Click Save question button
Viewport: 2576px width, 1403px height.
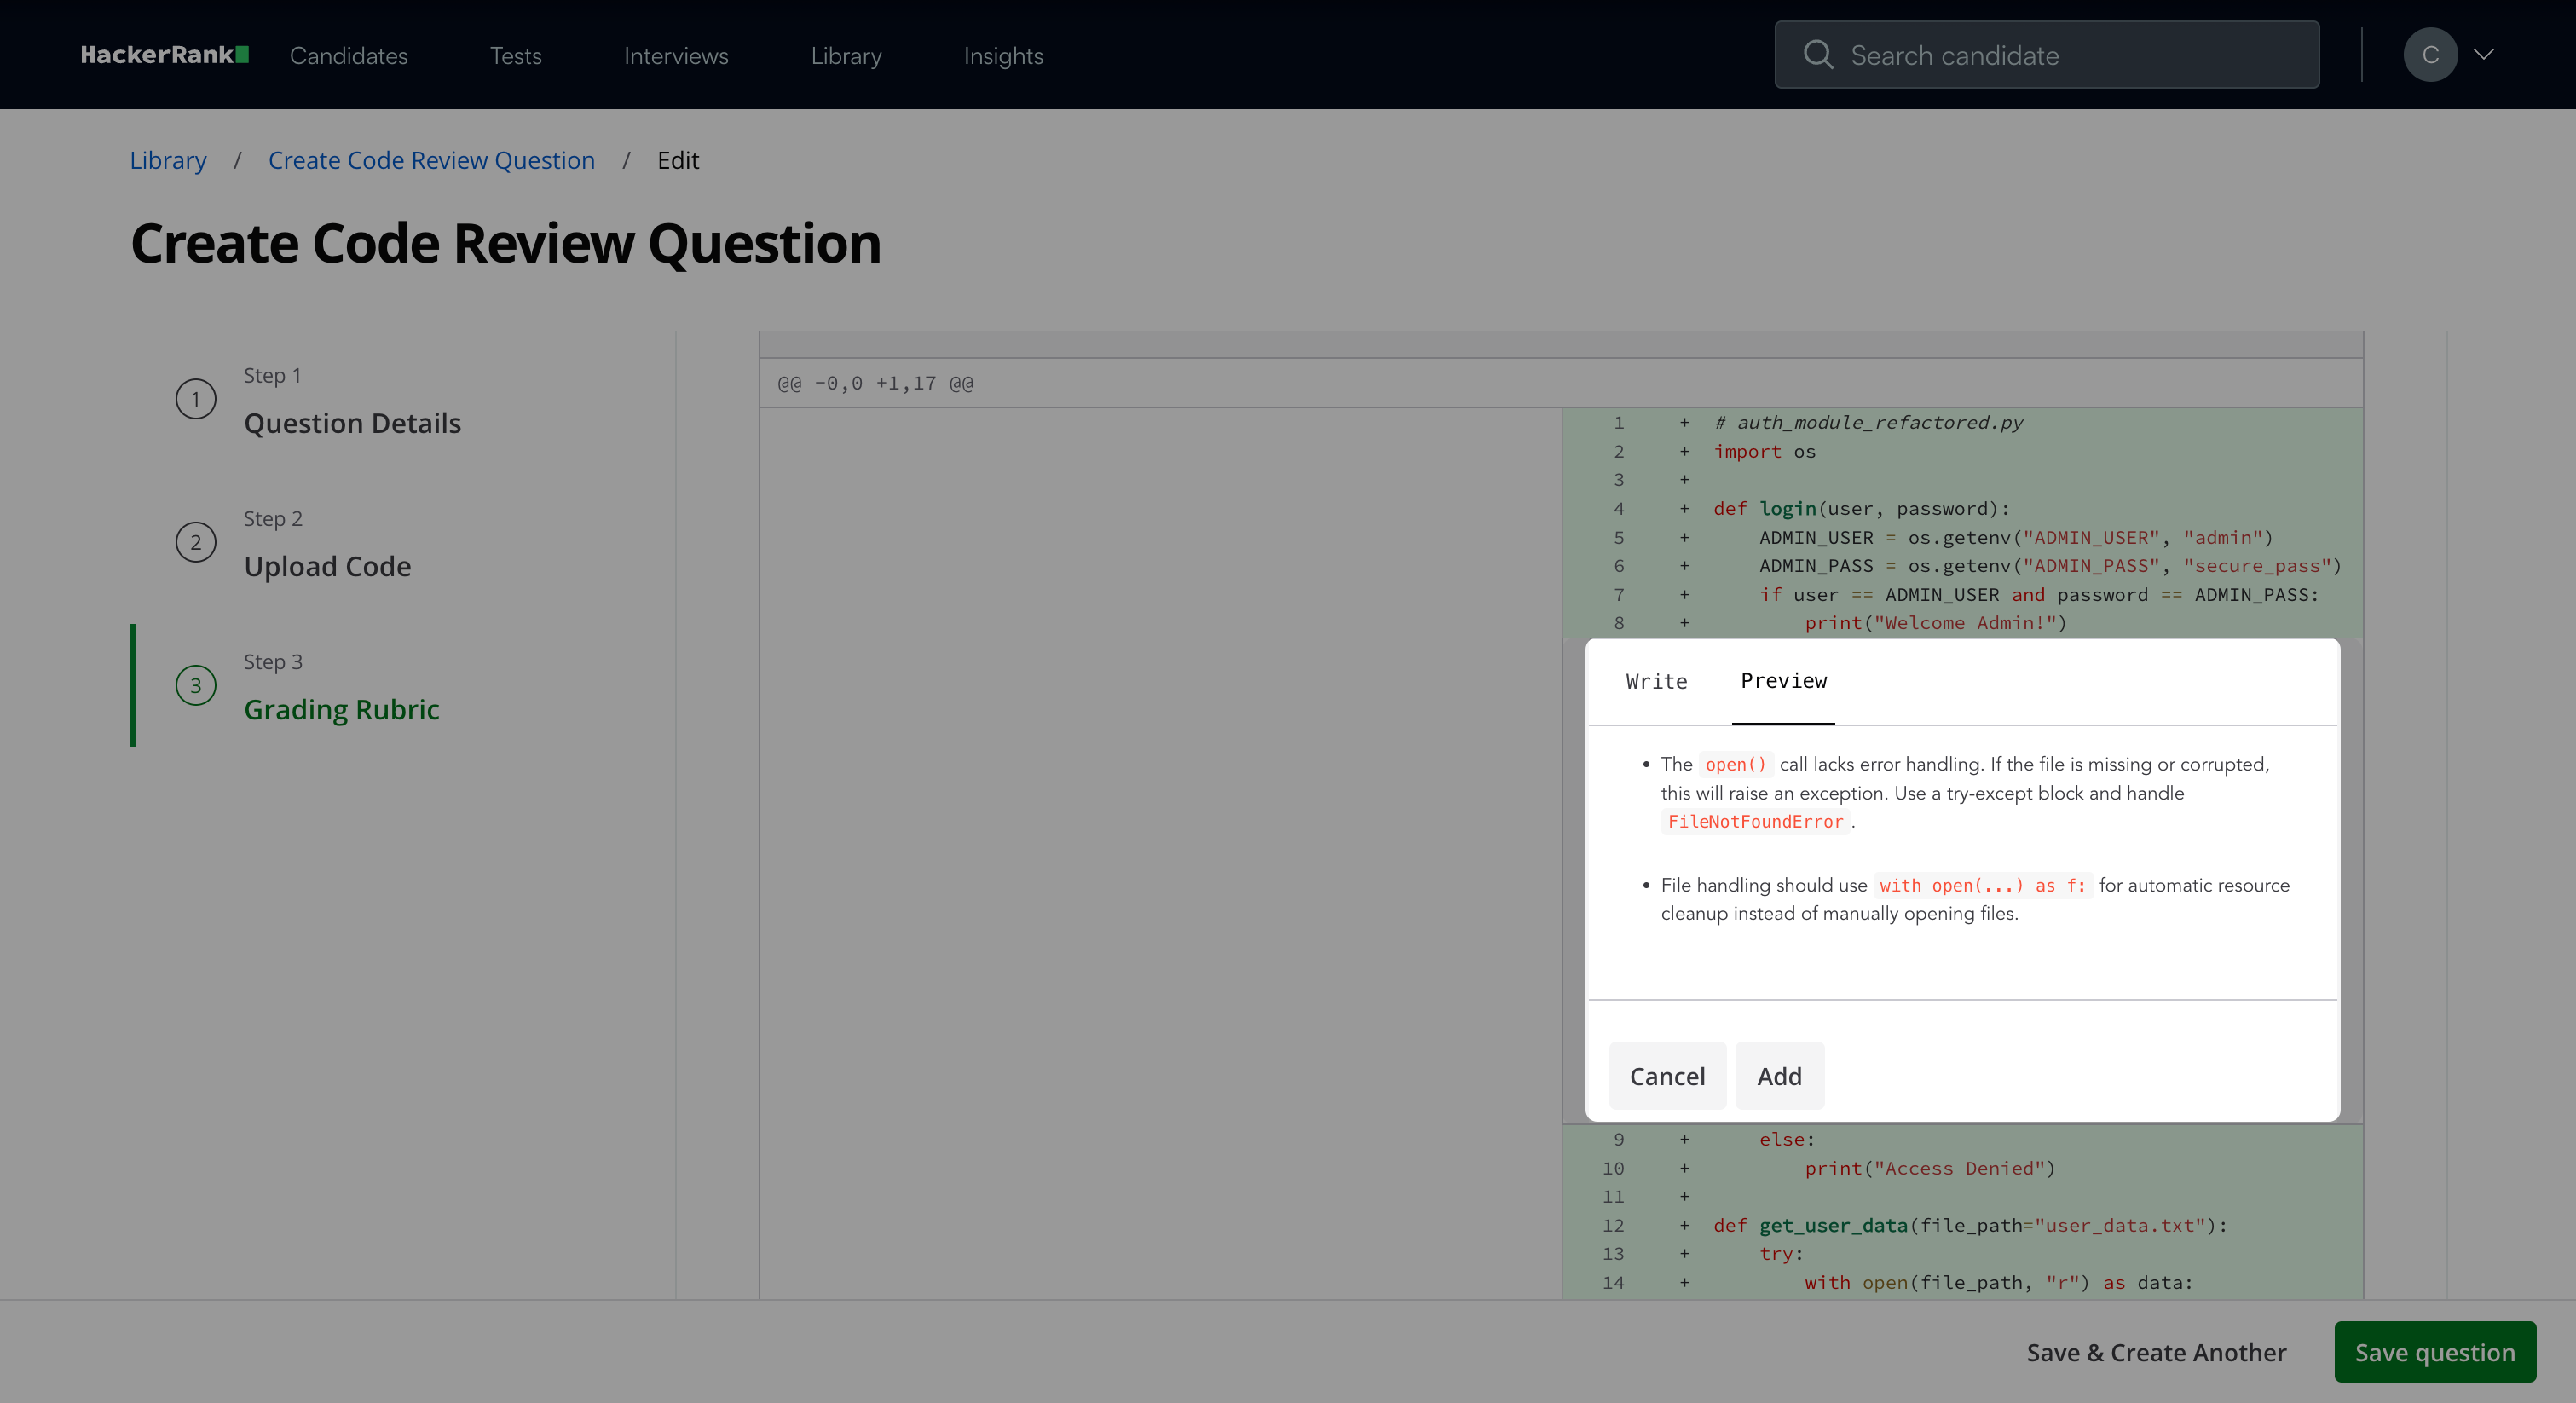pos(2434,1352)
